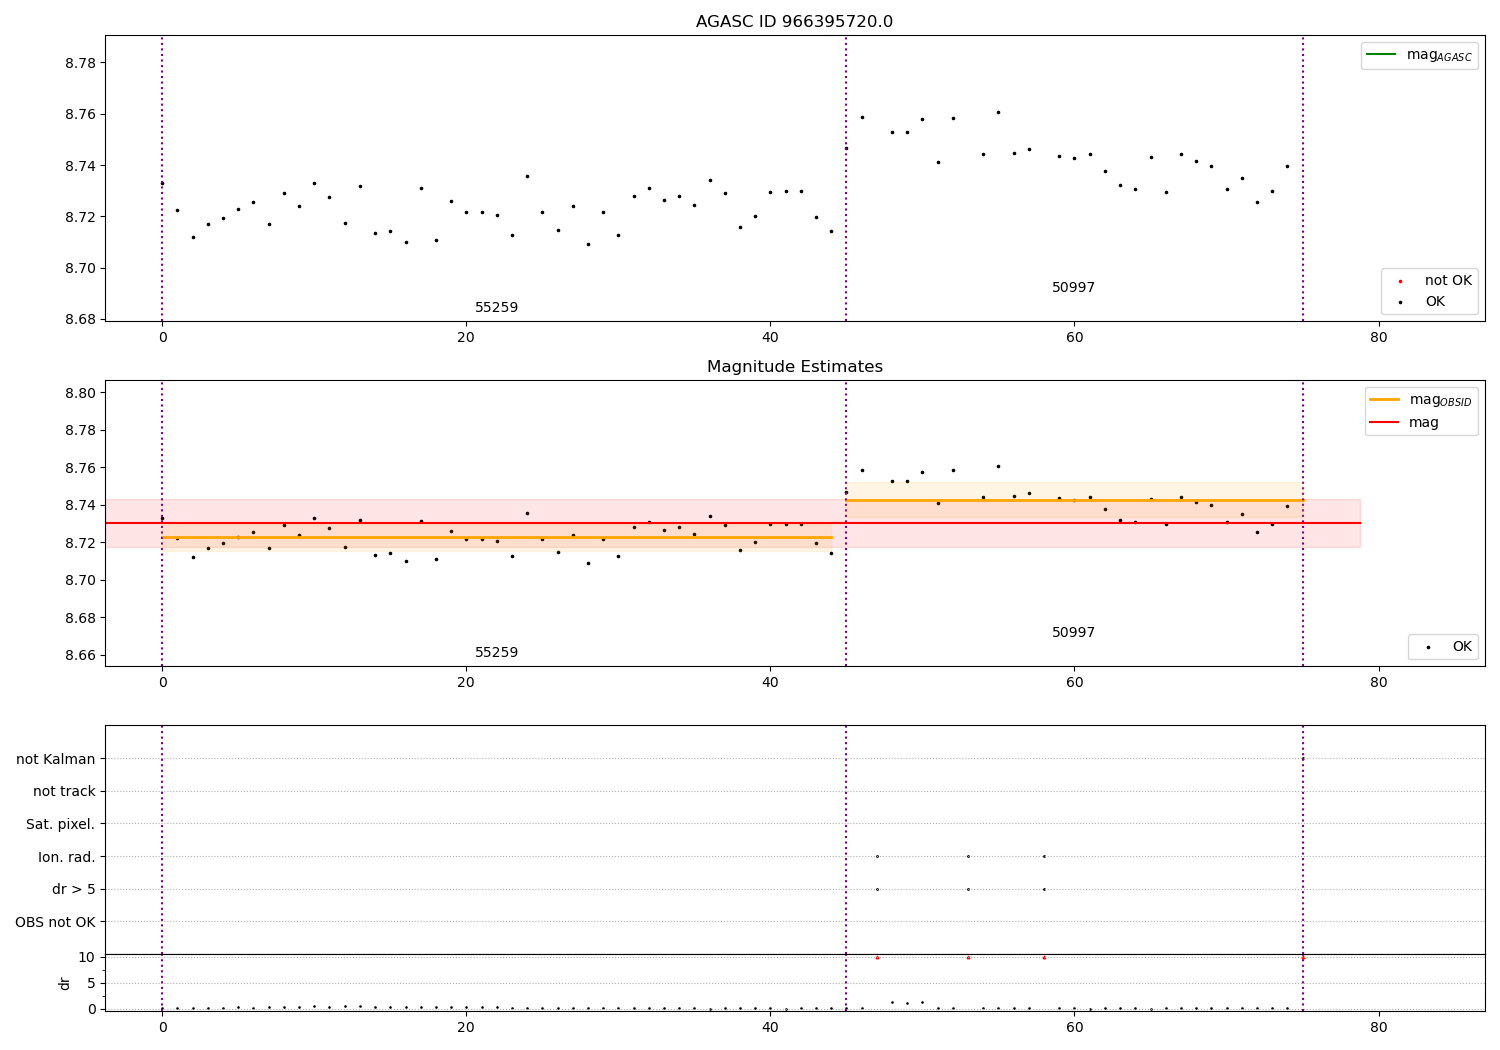Image resolution: width=1500 pixels, height=1050 pixels.
Task: Click the 'not track' axis label
Action: click(64, 791)
